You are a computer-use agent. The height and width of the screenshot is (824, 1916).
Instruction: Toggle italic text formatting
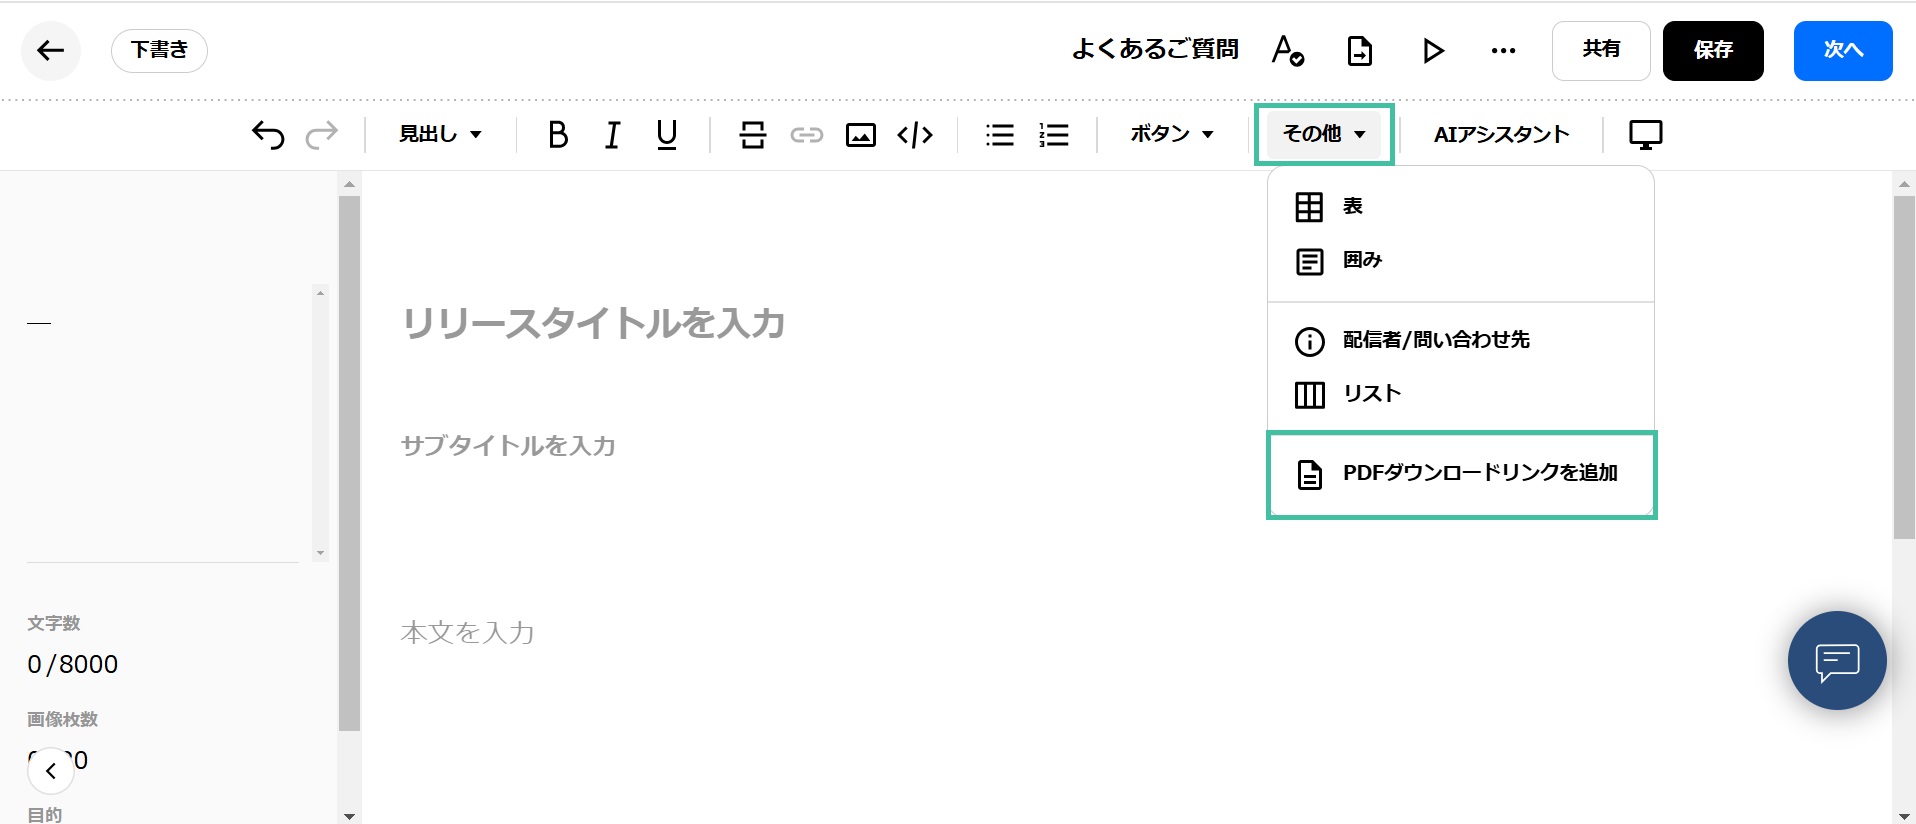612,134
